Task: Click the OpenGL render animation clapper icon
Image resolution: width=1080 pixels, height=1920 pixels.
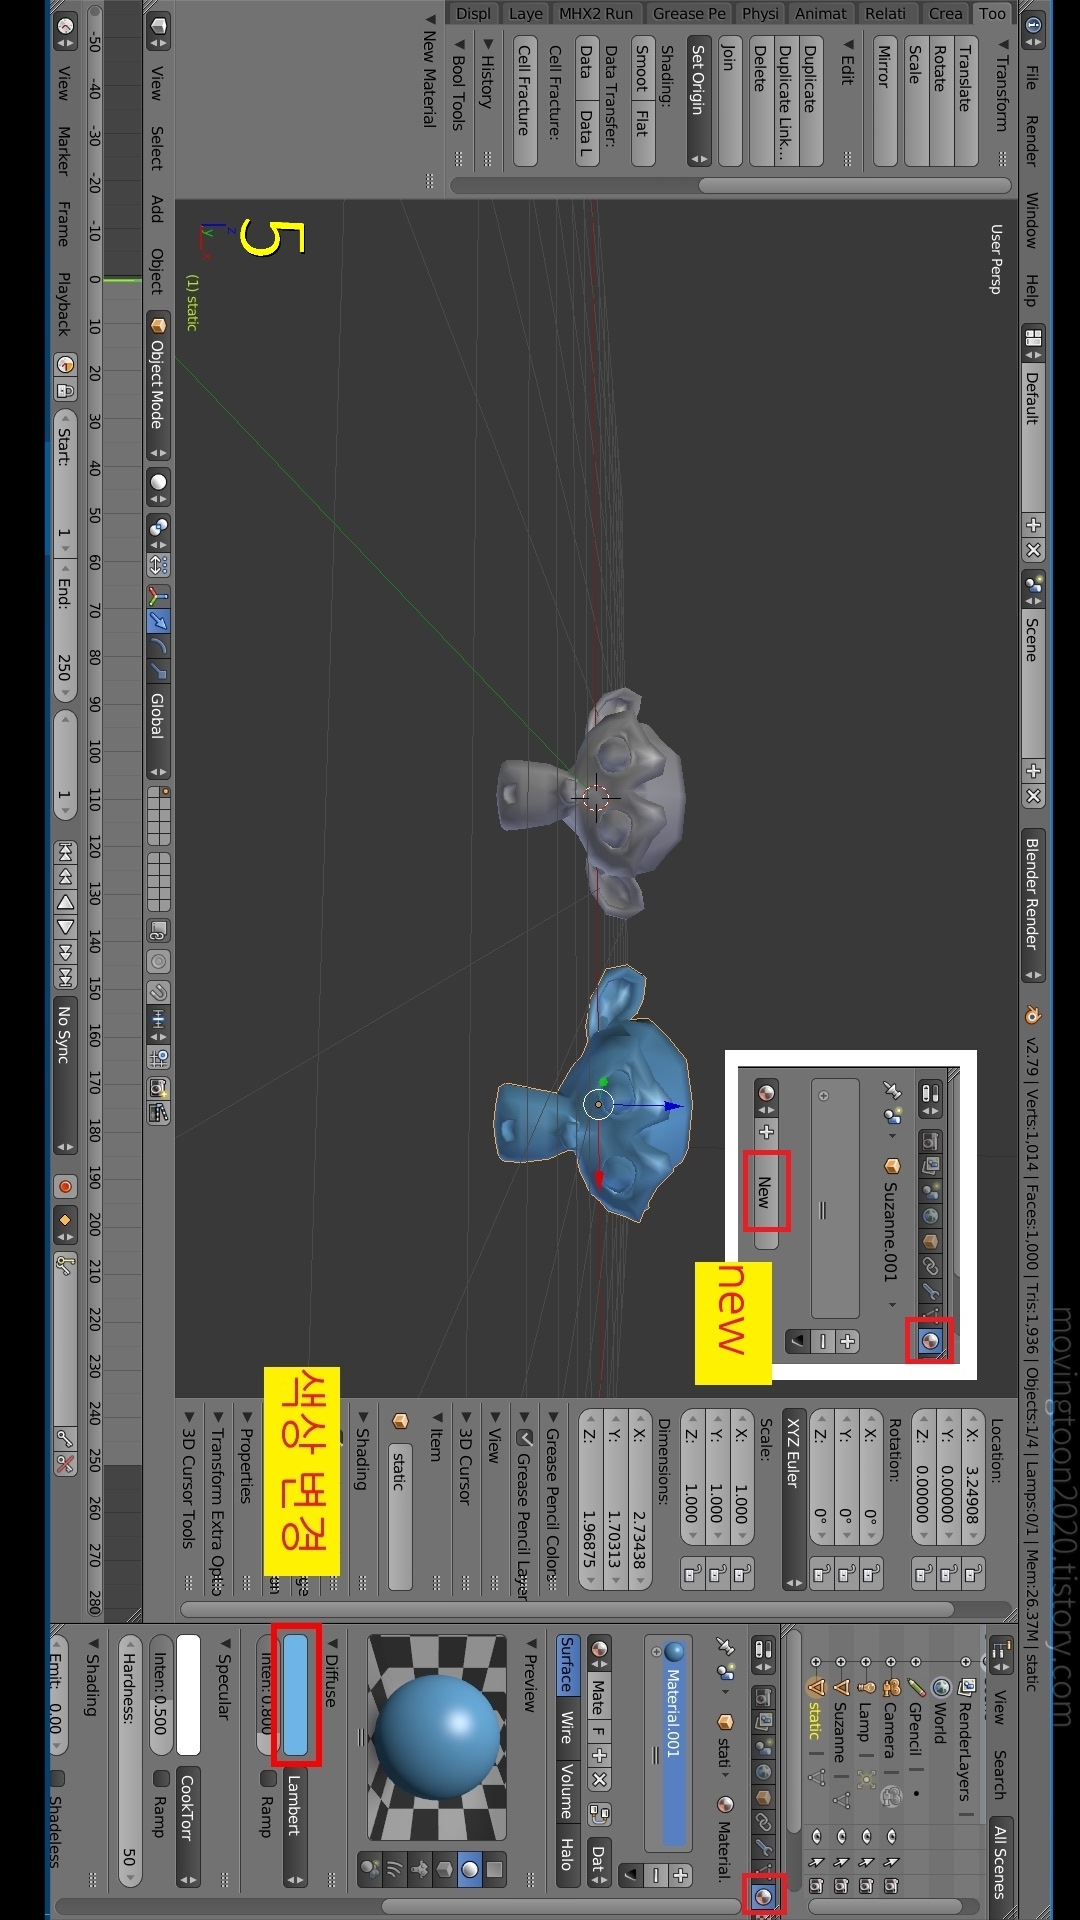Action: click(x=158, y=1112)
